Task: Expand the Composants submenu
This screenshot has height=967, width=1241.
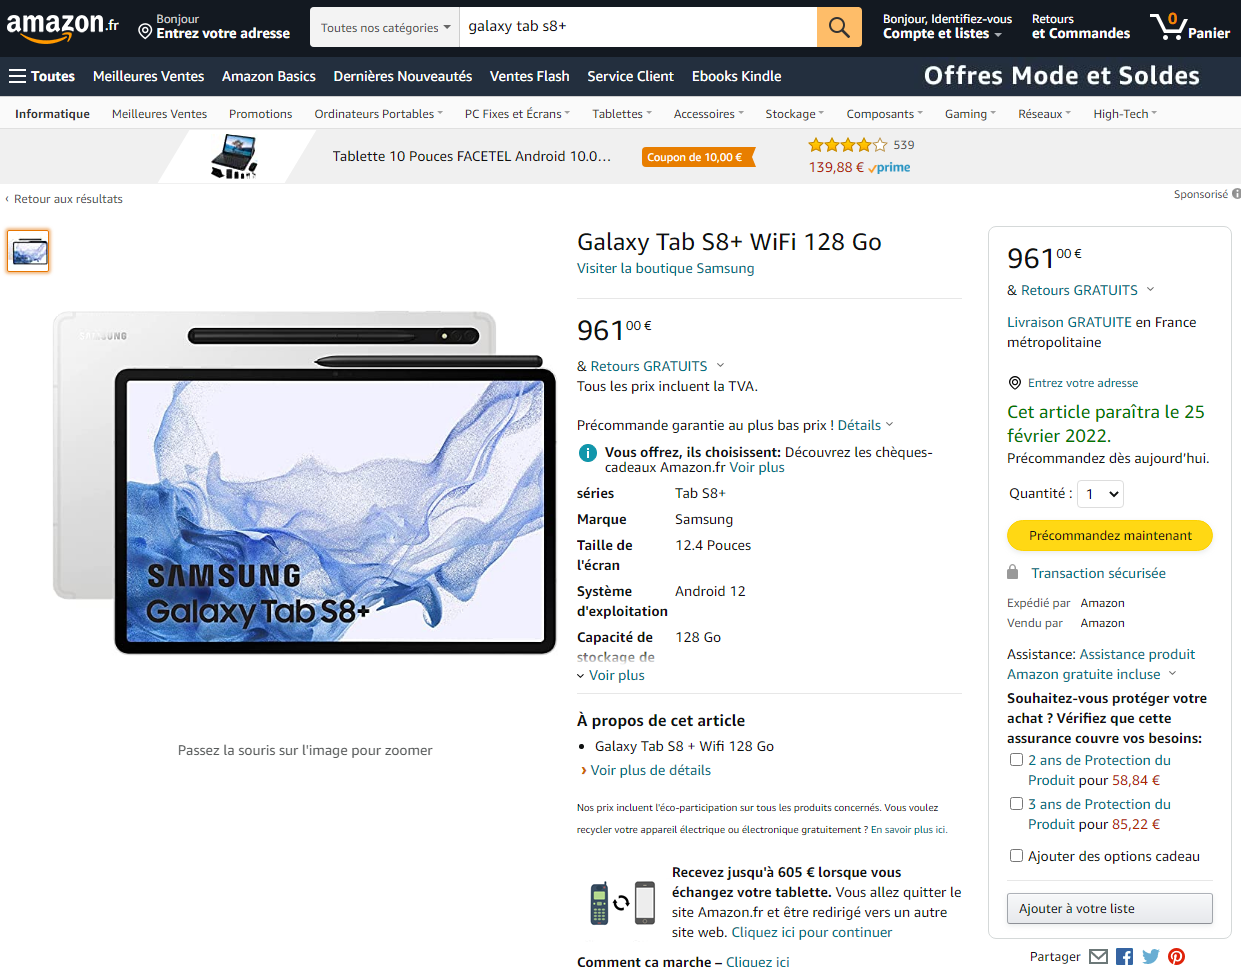Action: click(x=885, y=114)
